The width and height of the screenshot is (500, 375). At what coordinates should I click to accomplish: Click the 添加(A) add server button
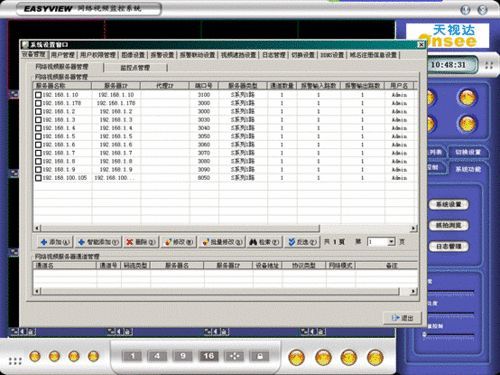[55, 242]
